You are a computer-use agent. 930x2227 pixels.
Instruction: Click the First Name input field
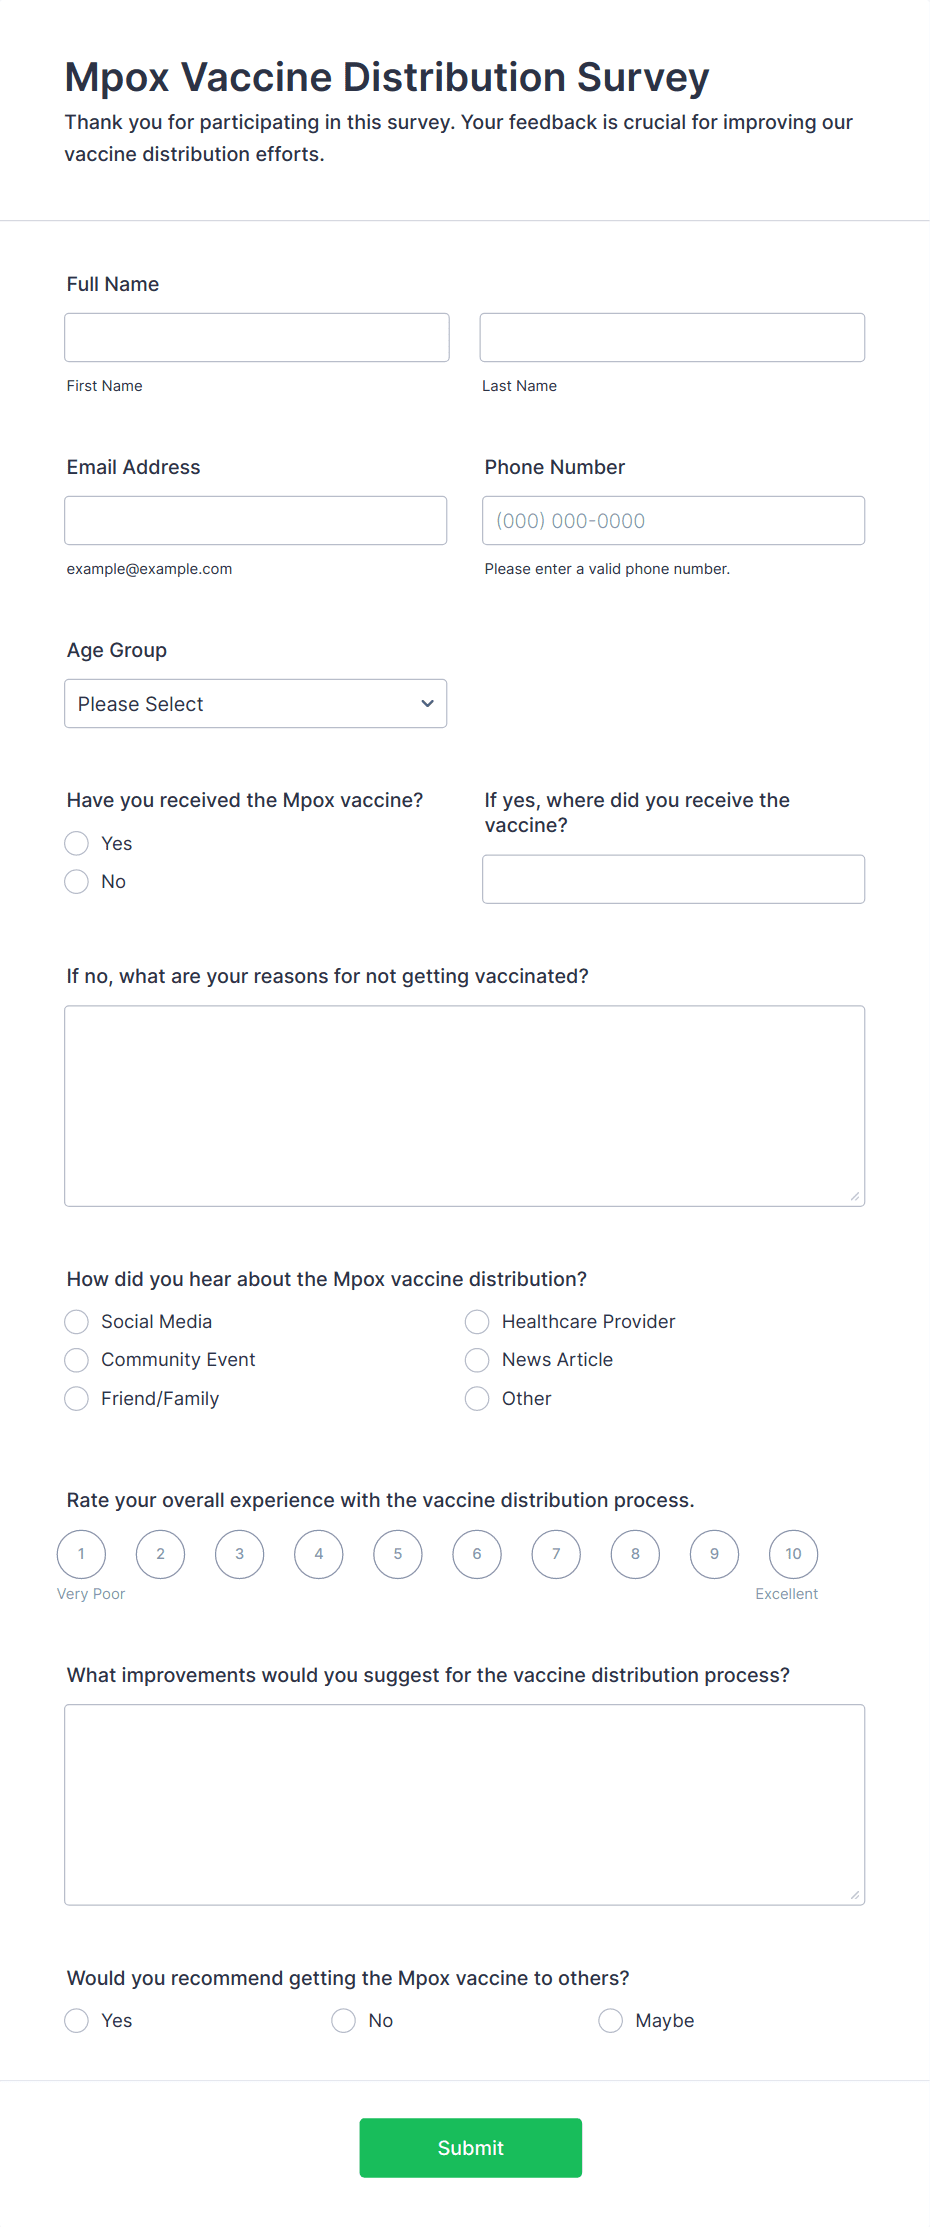coord(257,337)
